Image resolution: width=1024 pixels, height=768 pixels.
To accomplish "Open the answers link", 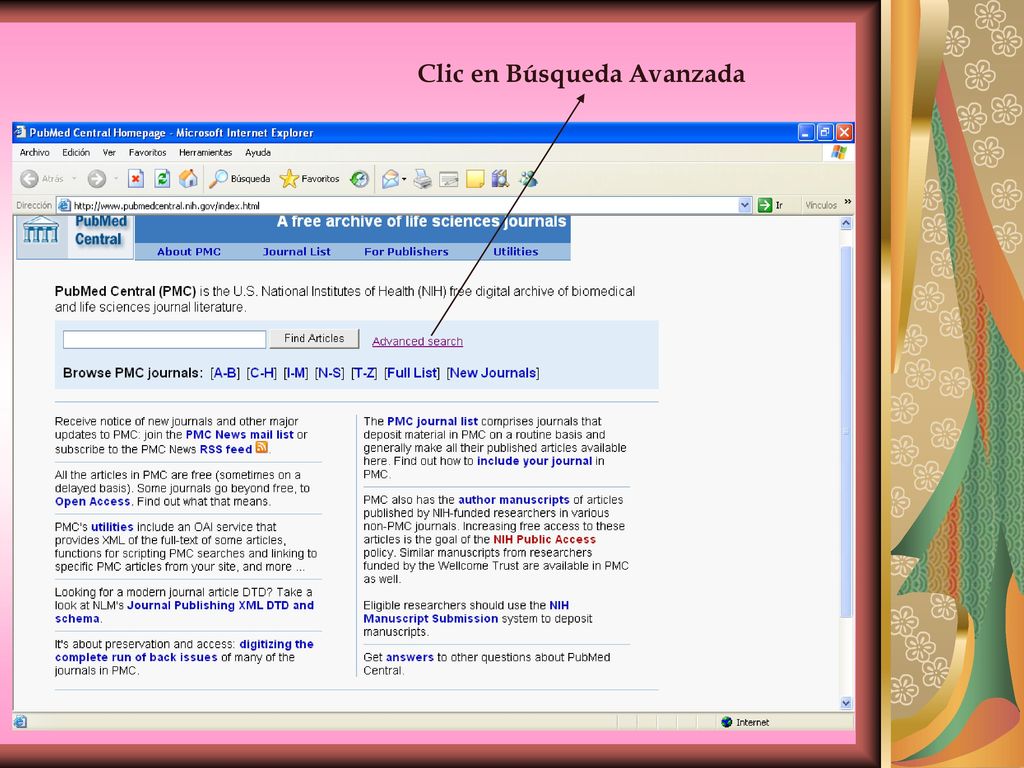I will 409,657.
